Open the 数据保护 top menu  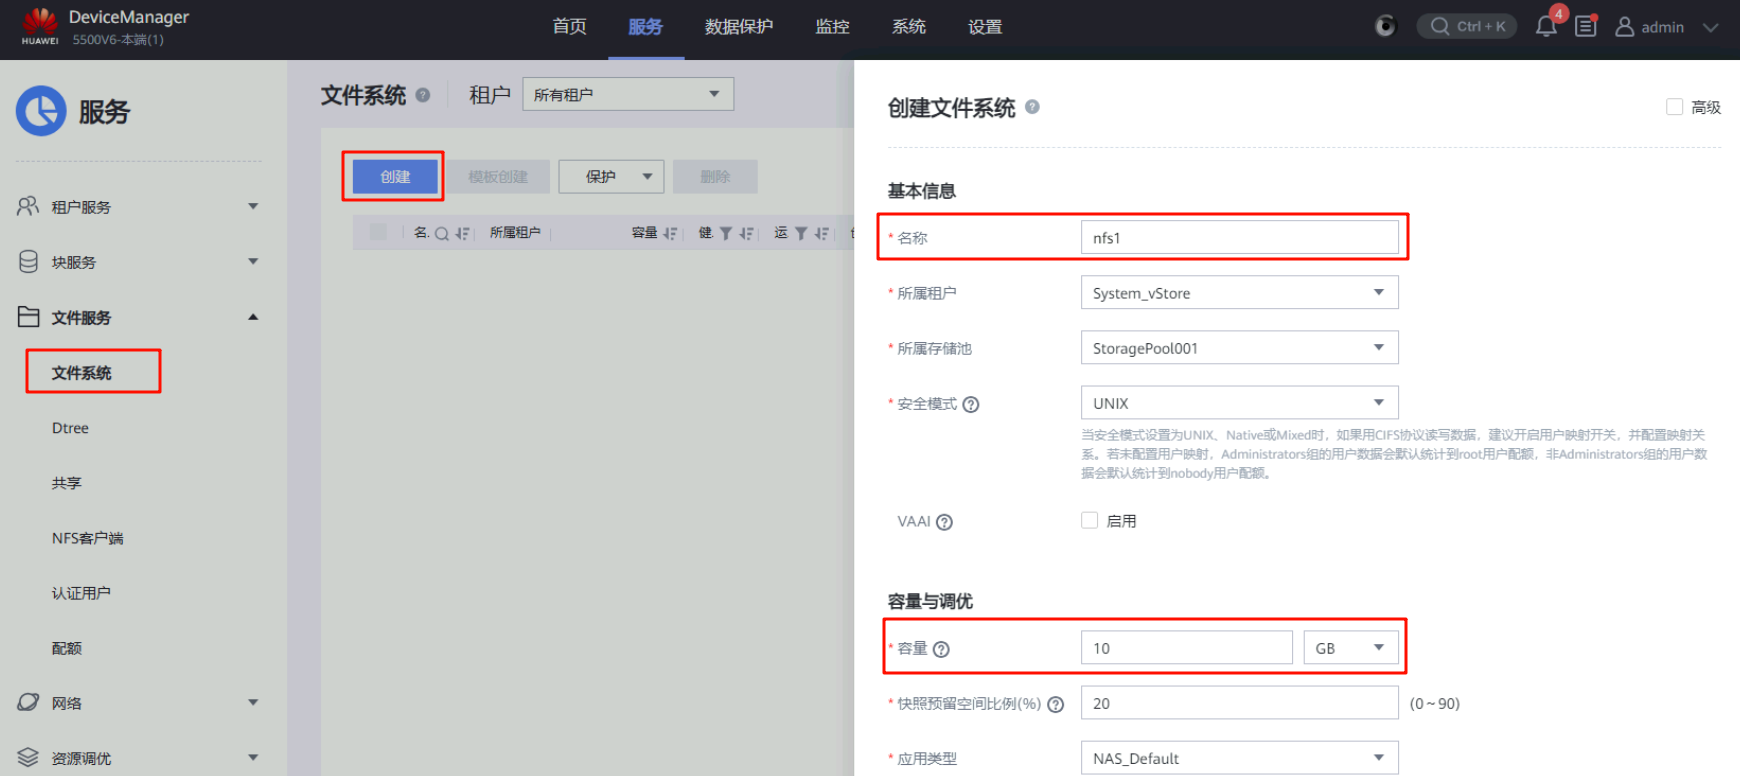tap(738, 27)
